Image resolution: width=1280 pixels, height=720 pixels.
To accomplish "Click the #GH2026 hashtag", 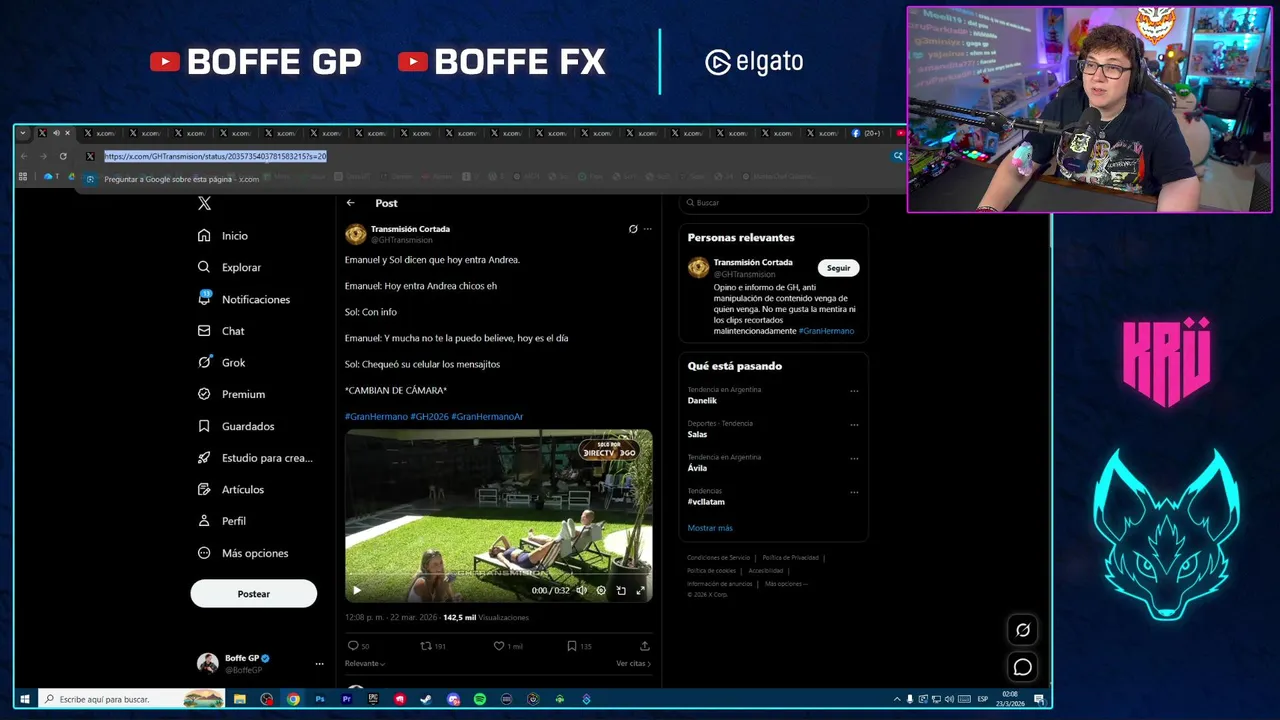I will [x=429, y=416].
